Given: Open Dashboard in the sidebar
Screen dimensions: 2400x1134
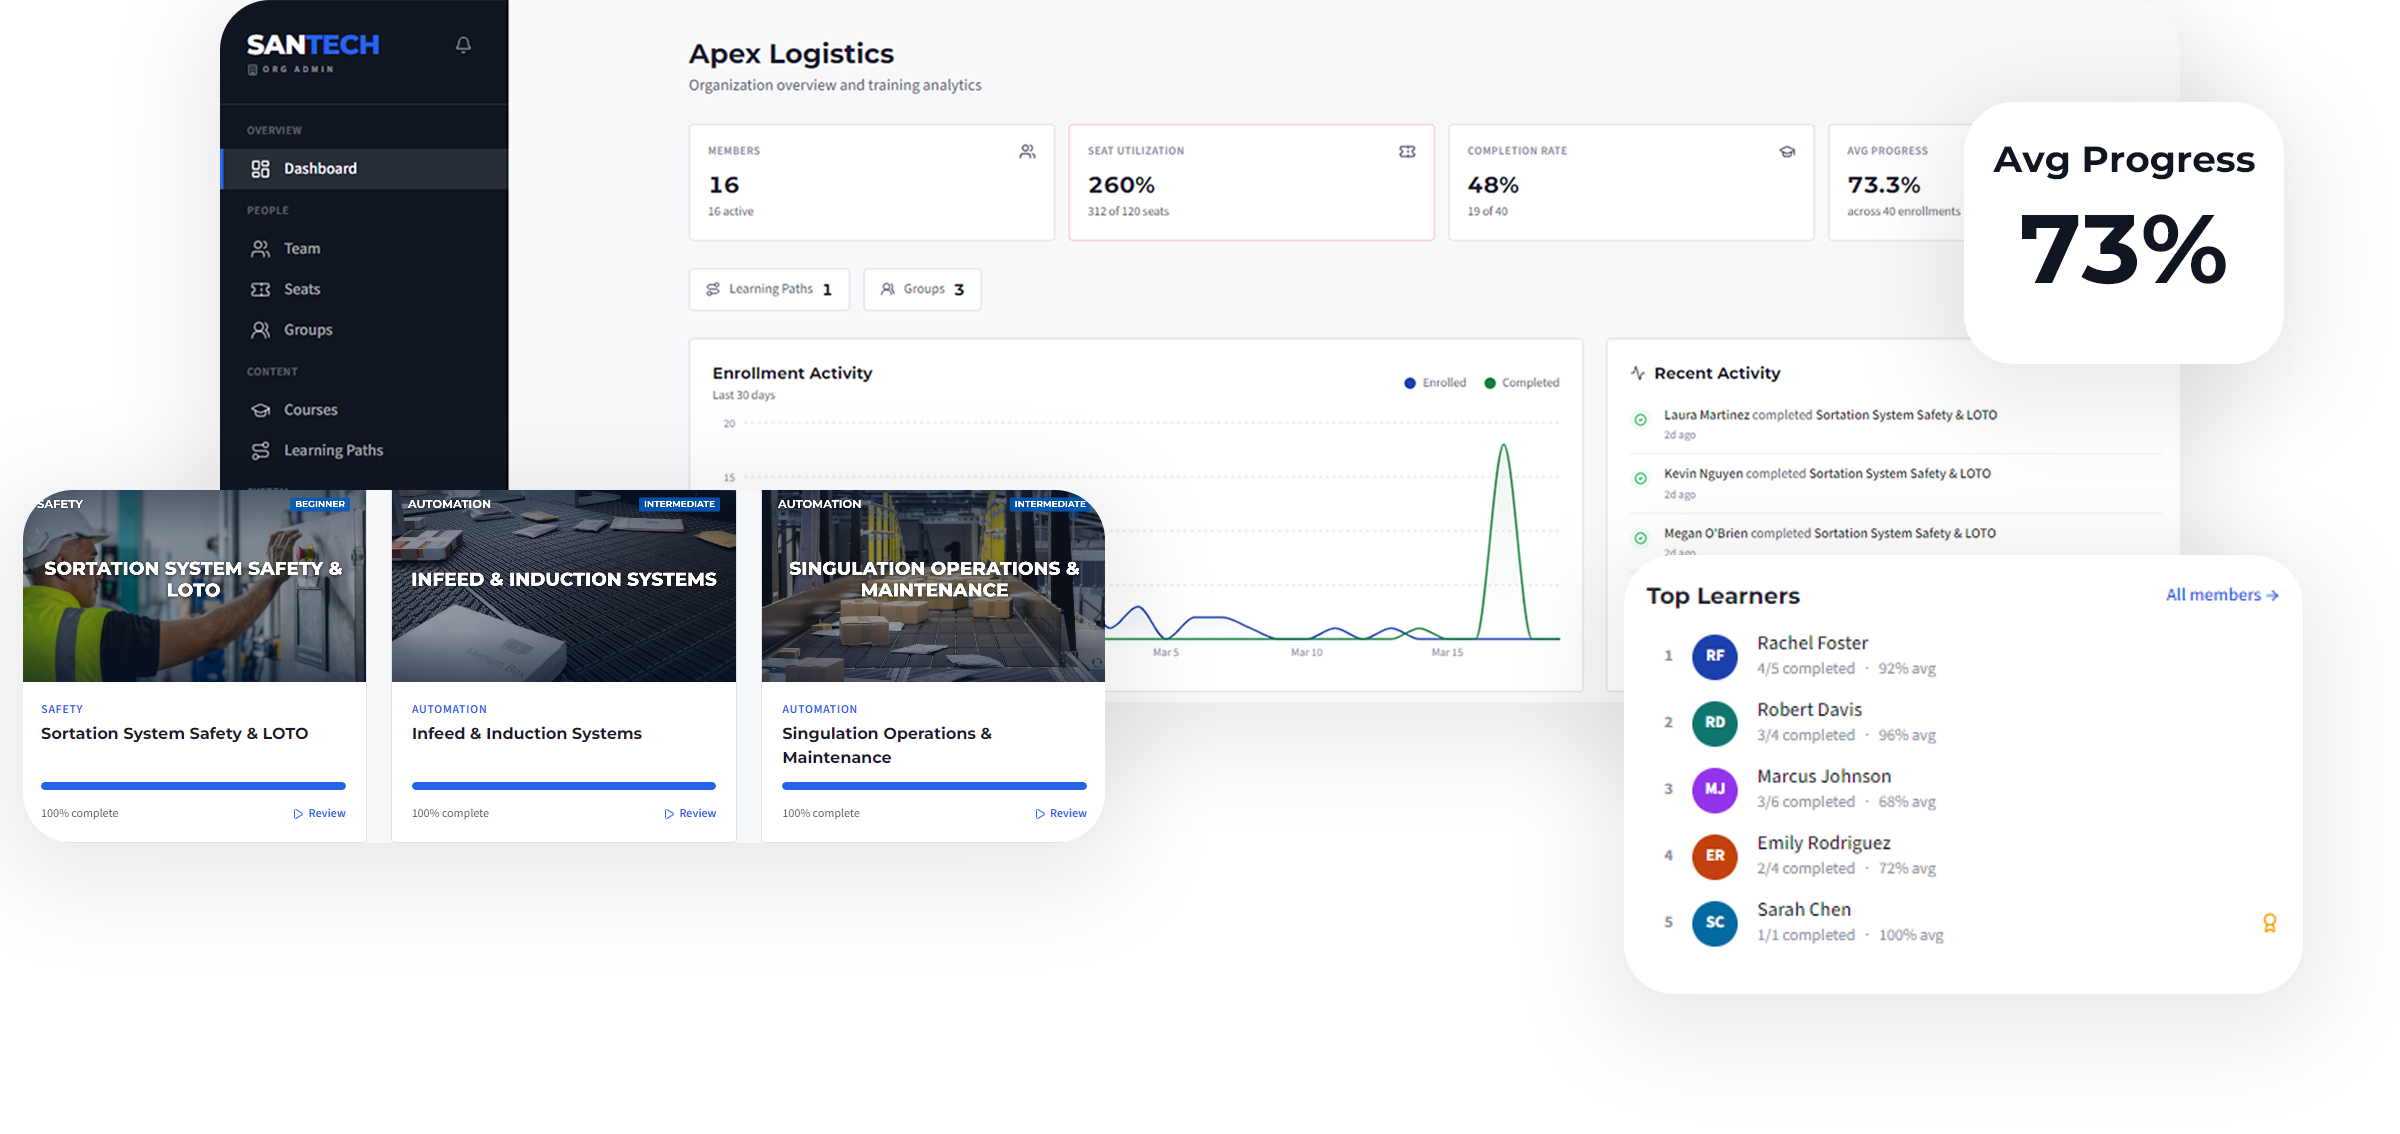Looking at the screenshot, I should click(x=320, y=169).
